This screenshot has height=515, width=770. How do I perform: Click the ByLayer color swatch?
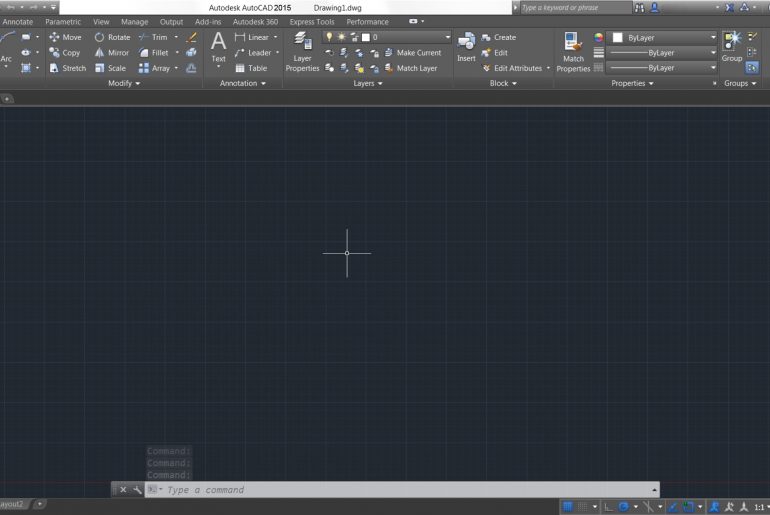click(x=617, y=37)
